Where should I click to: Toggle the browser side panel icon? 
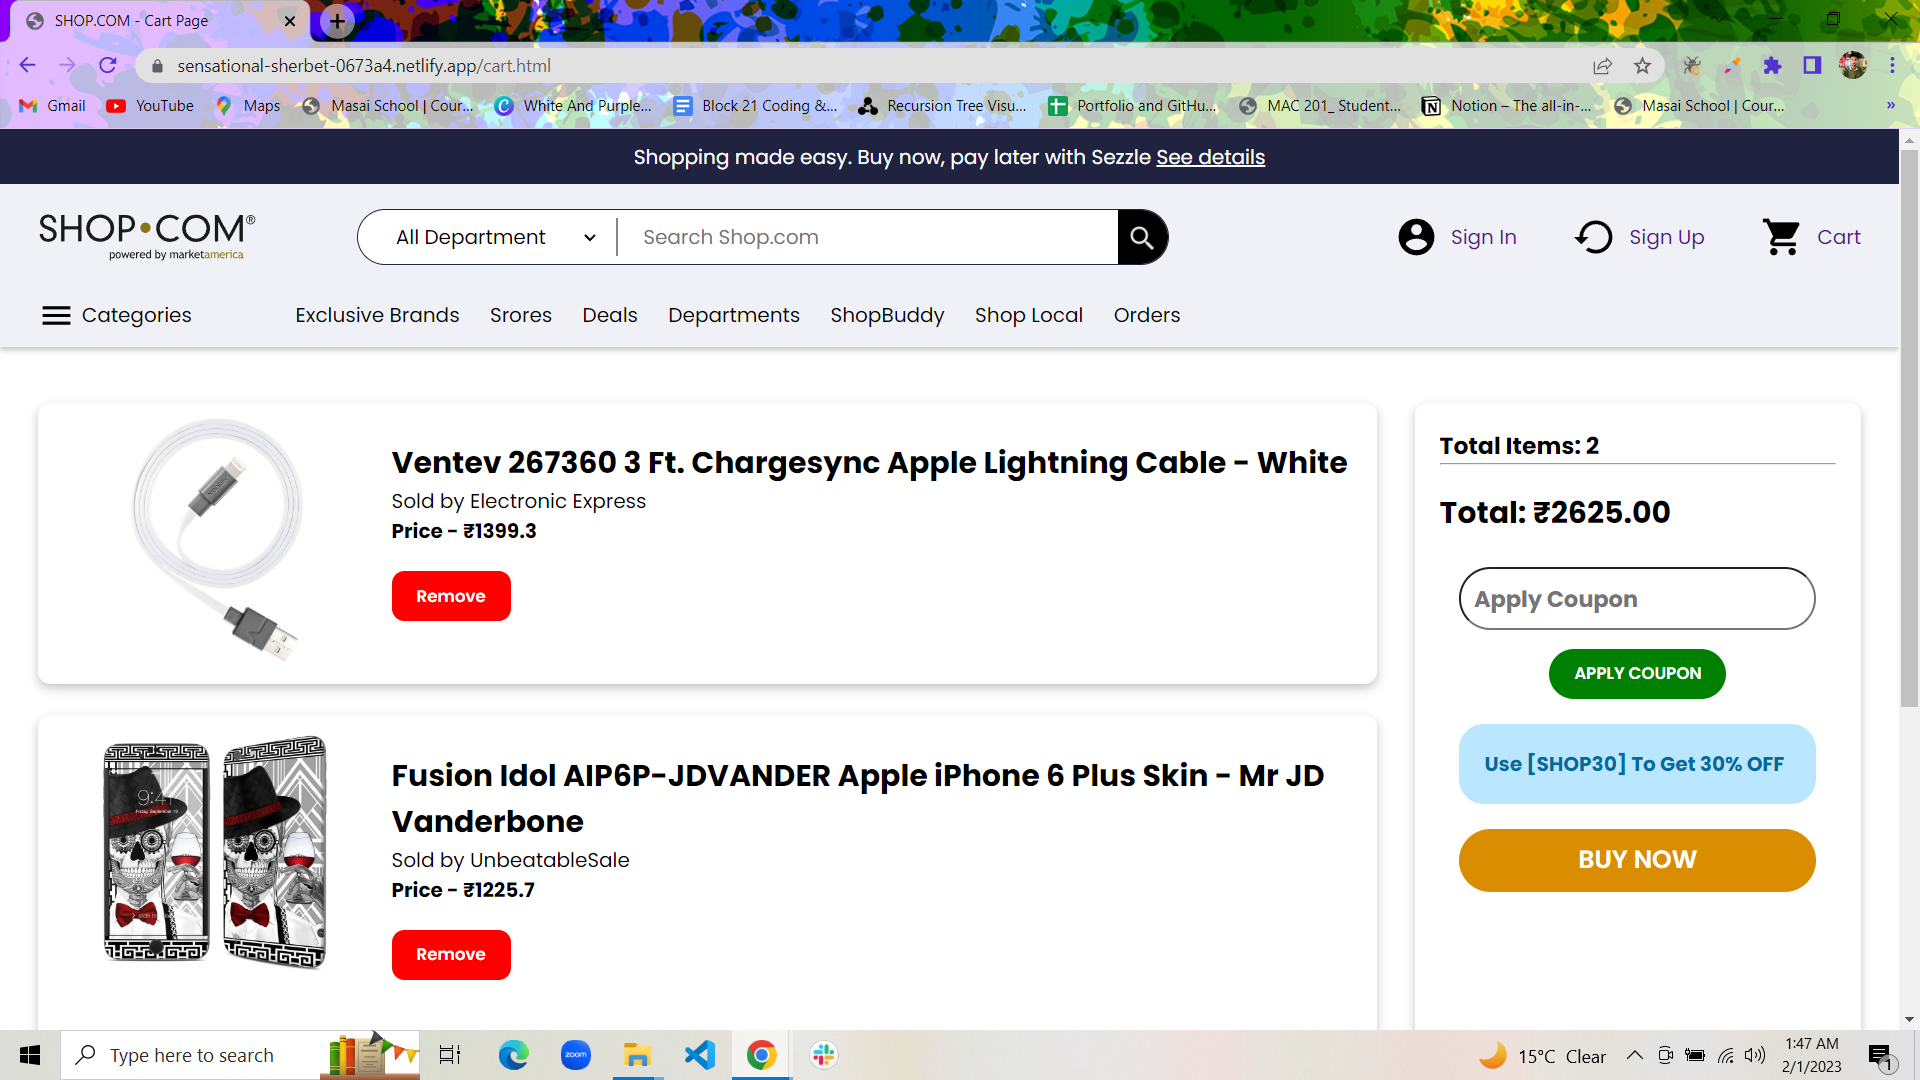click(1812, 65)
